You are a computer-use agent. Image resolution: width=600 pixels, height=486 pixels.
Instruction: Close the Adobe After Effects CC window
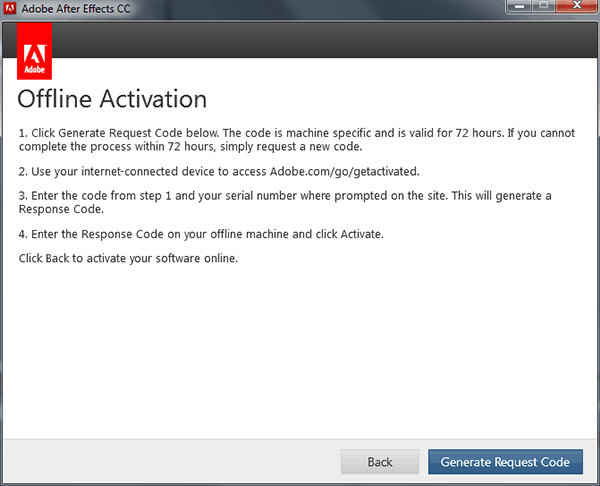coord(577,6)
